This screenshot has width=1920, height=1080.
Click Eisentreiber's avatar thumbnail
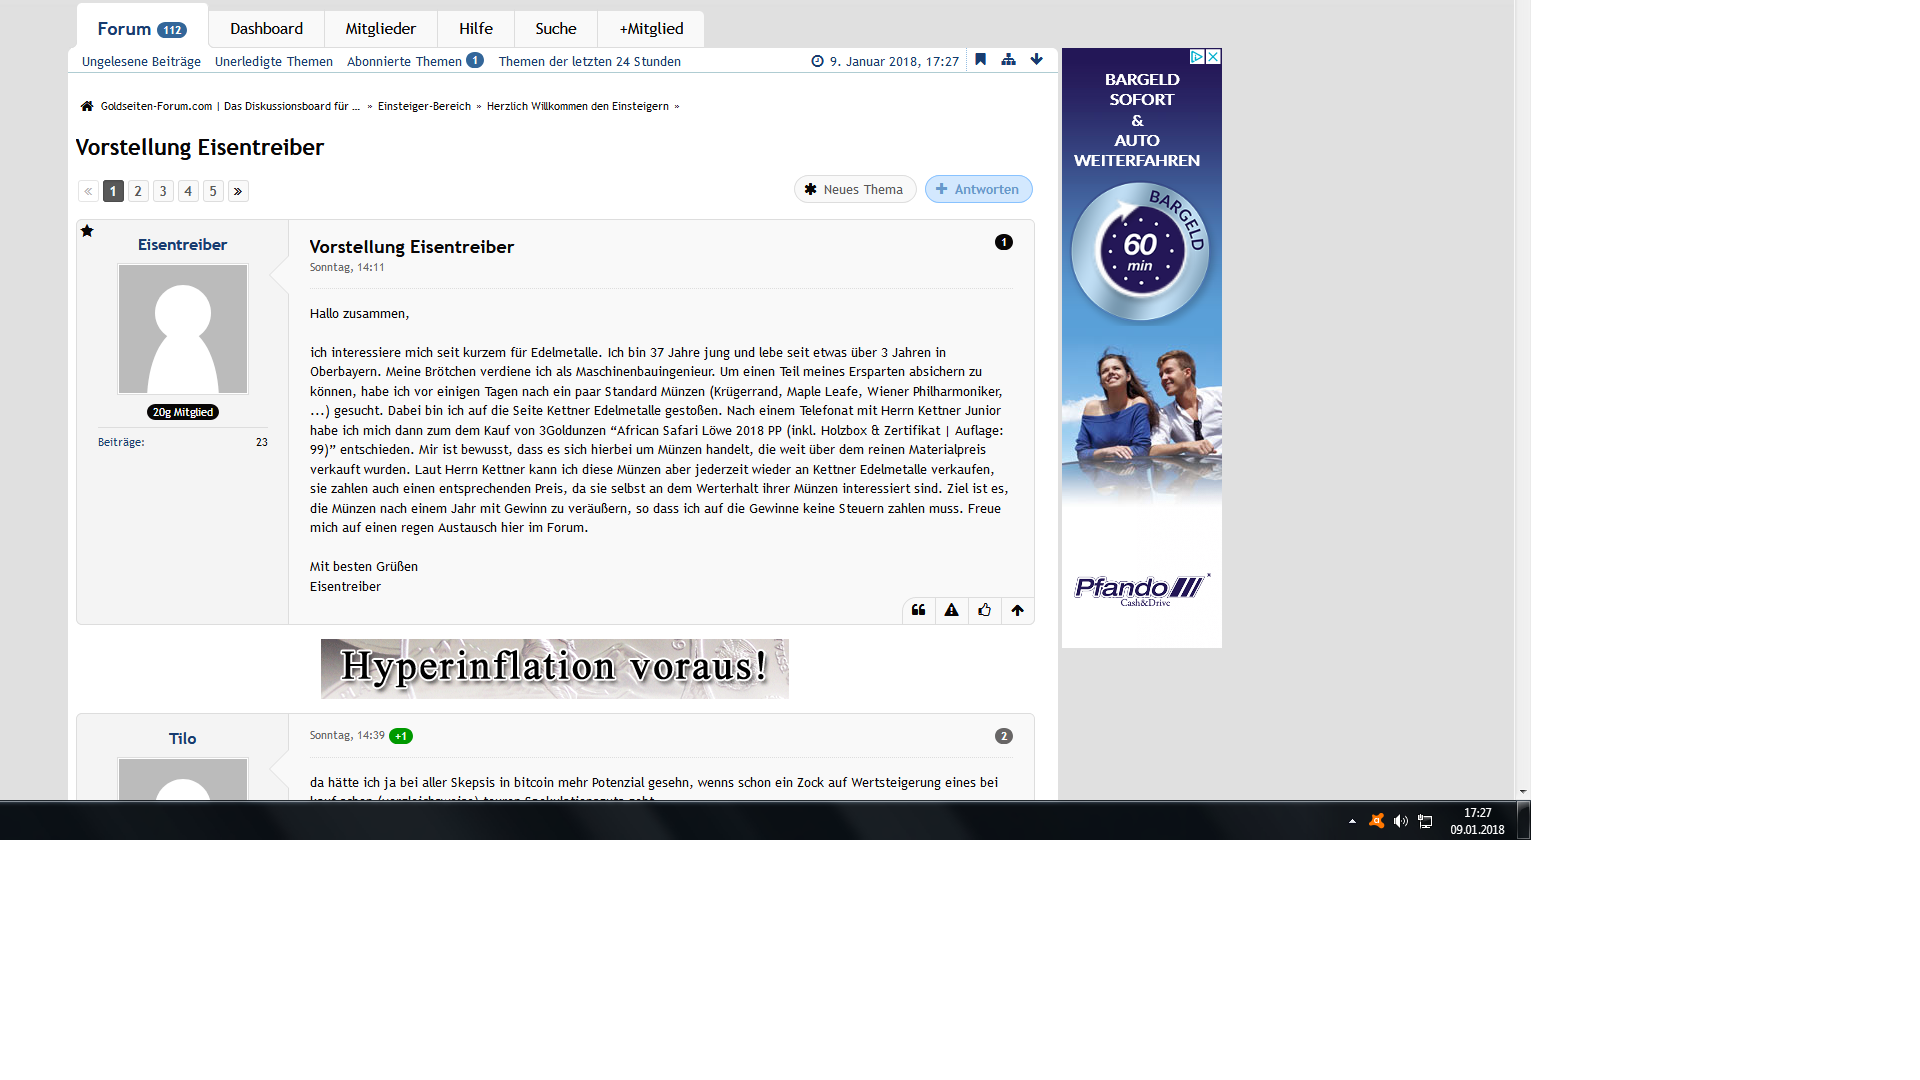click(x=182, y=329)
